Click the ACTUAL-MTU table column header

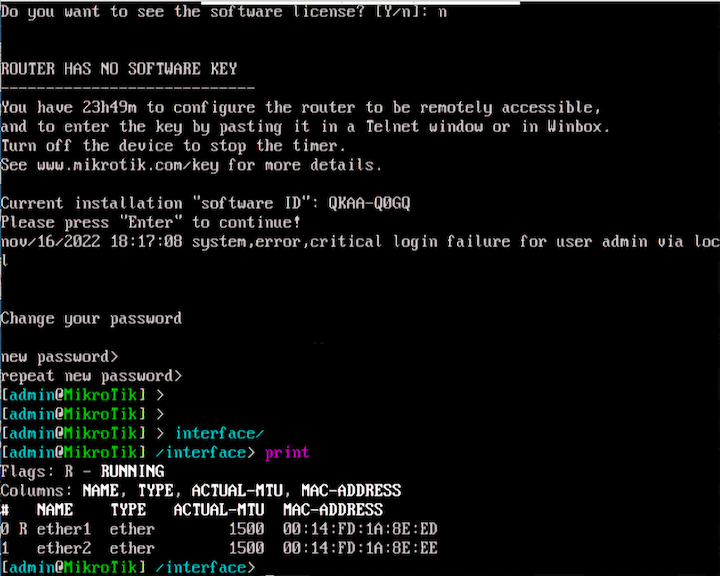(x=219, y=510)
